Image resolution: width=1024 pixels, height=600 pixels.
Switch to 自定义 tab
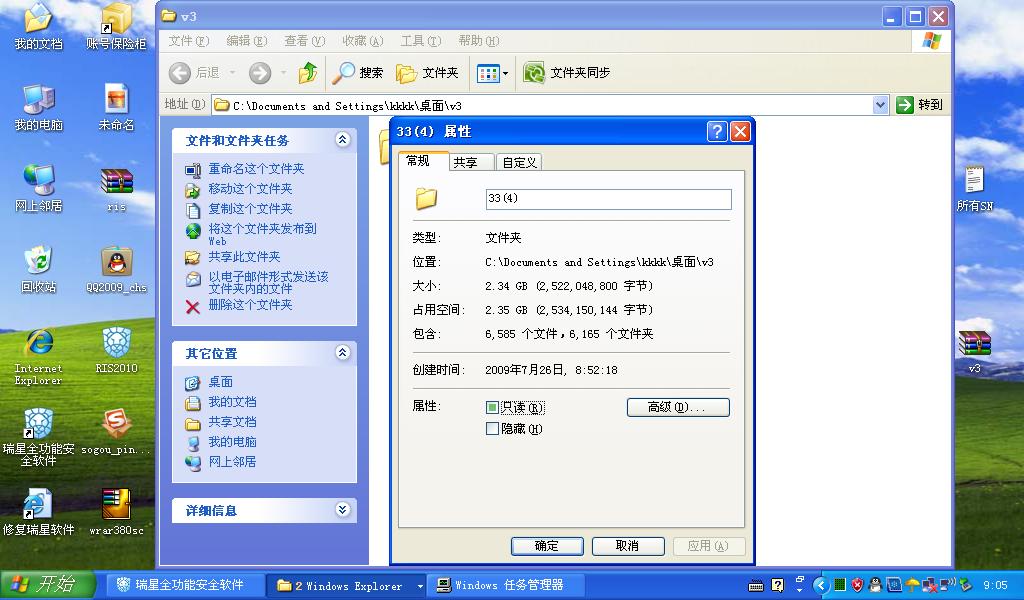point(519,163)
